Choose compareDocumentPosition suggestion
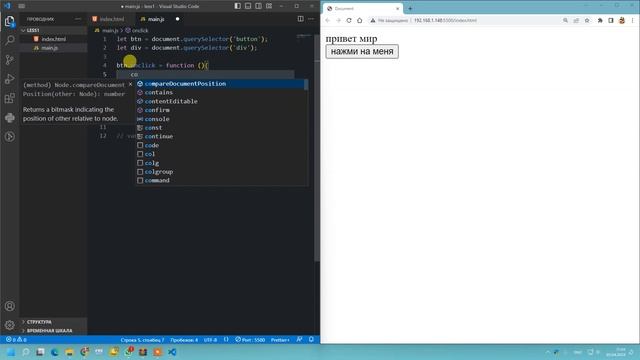The image size is (640, 360). click(220, 84)
